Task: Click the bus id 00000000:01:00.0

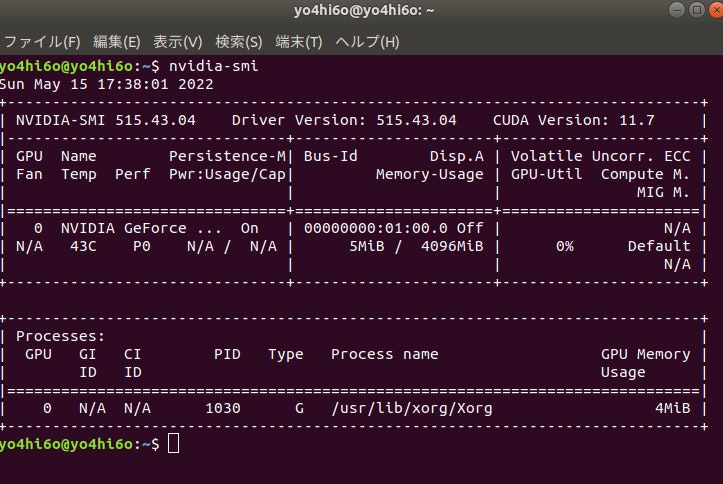Action: (x=376, y=228)
